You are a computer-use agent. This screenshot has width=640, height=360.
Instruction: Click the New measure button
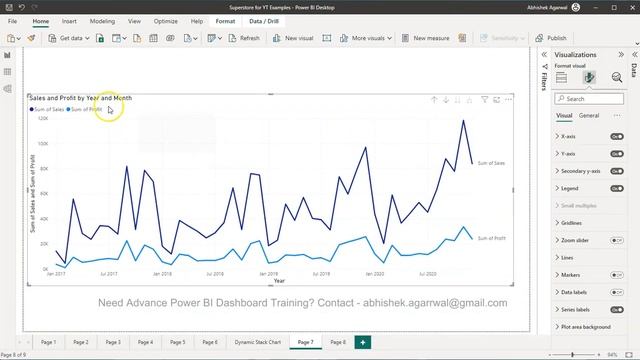[425, 38]
